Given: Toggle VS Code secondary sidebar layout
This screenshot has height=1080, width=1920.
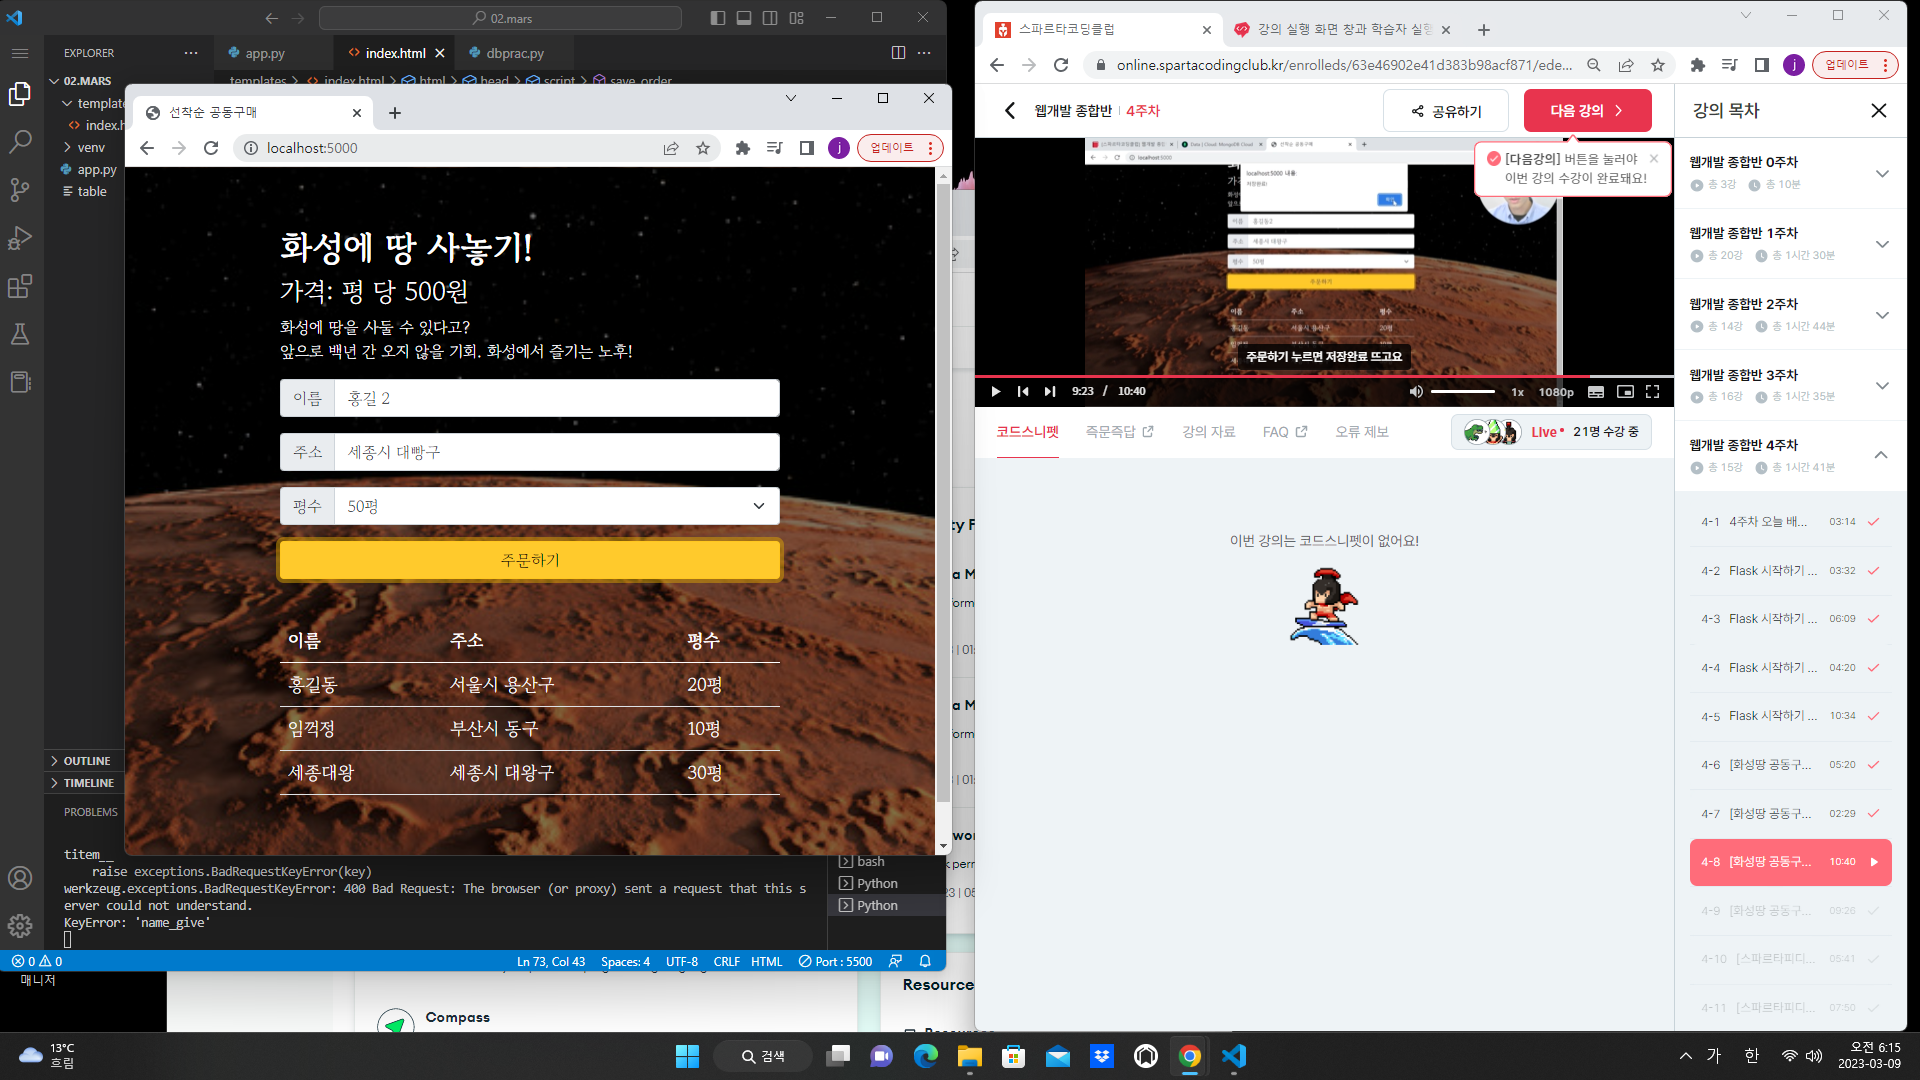Looking at the screenshot, I should pyautogui.click(x=770, y=18).
